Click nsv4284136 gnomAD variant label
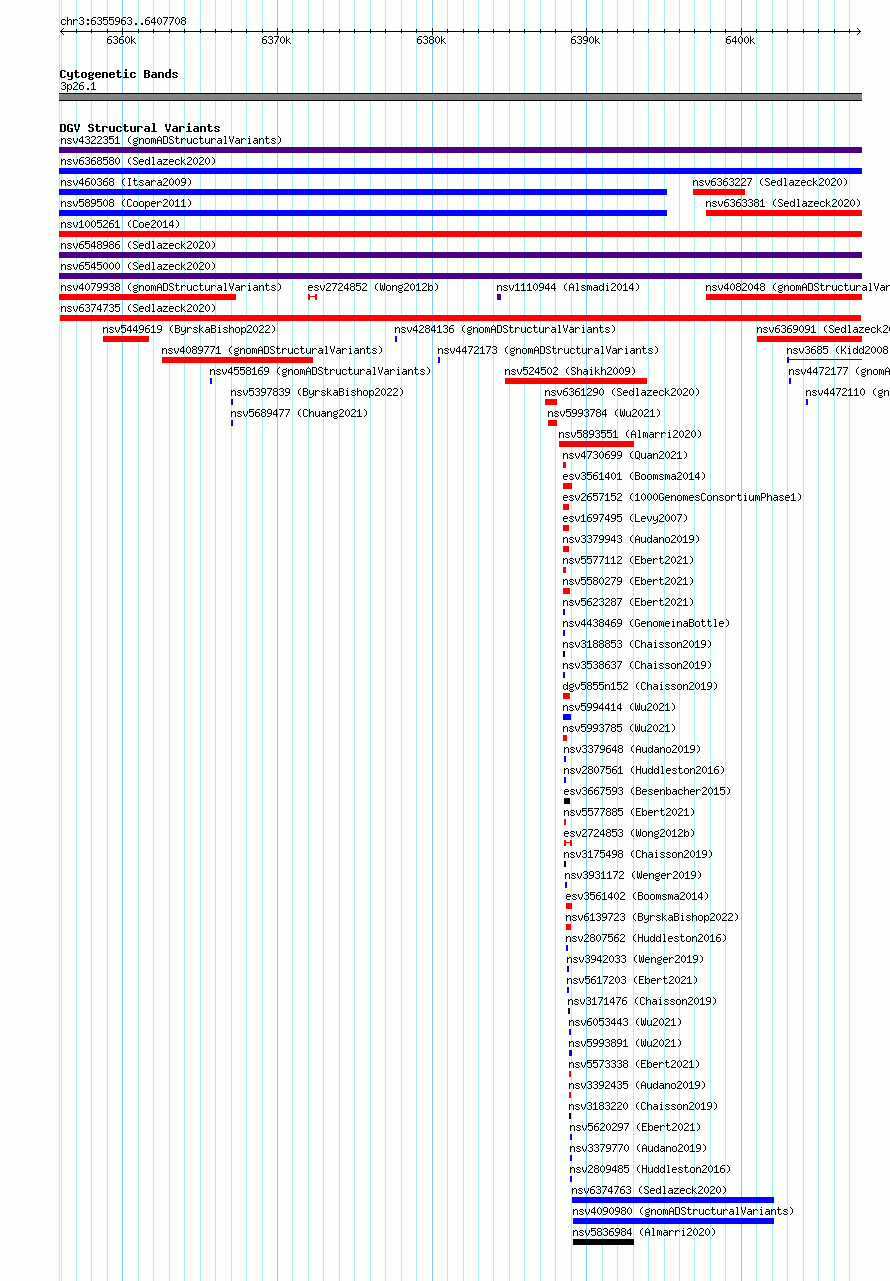 click(x=505, y=329)
